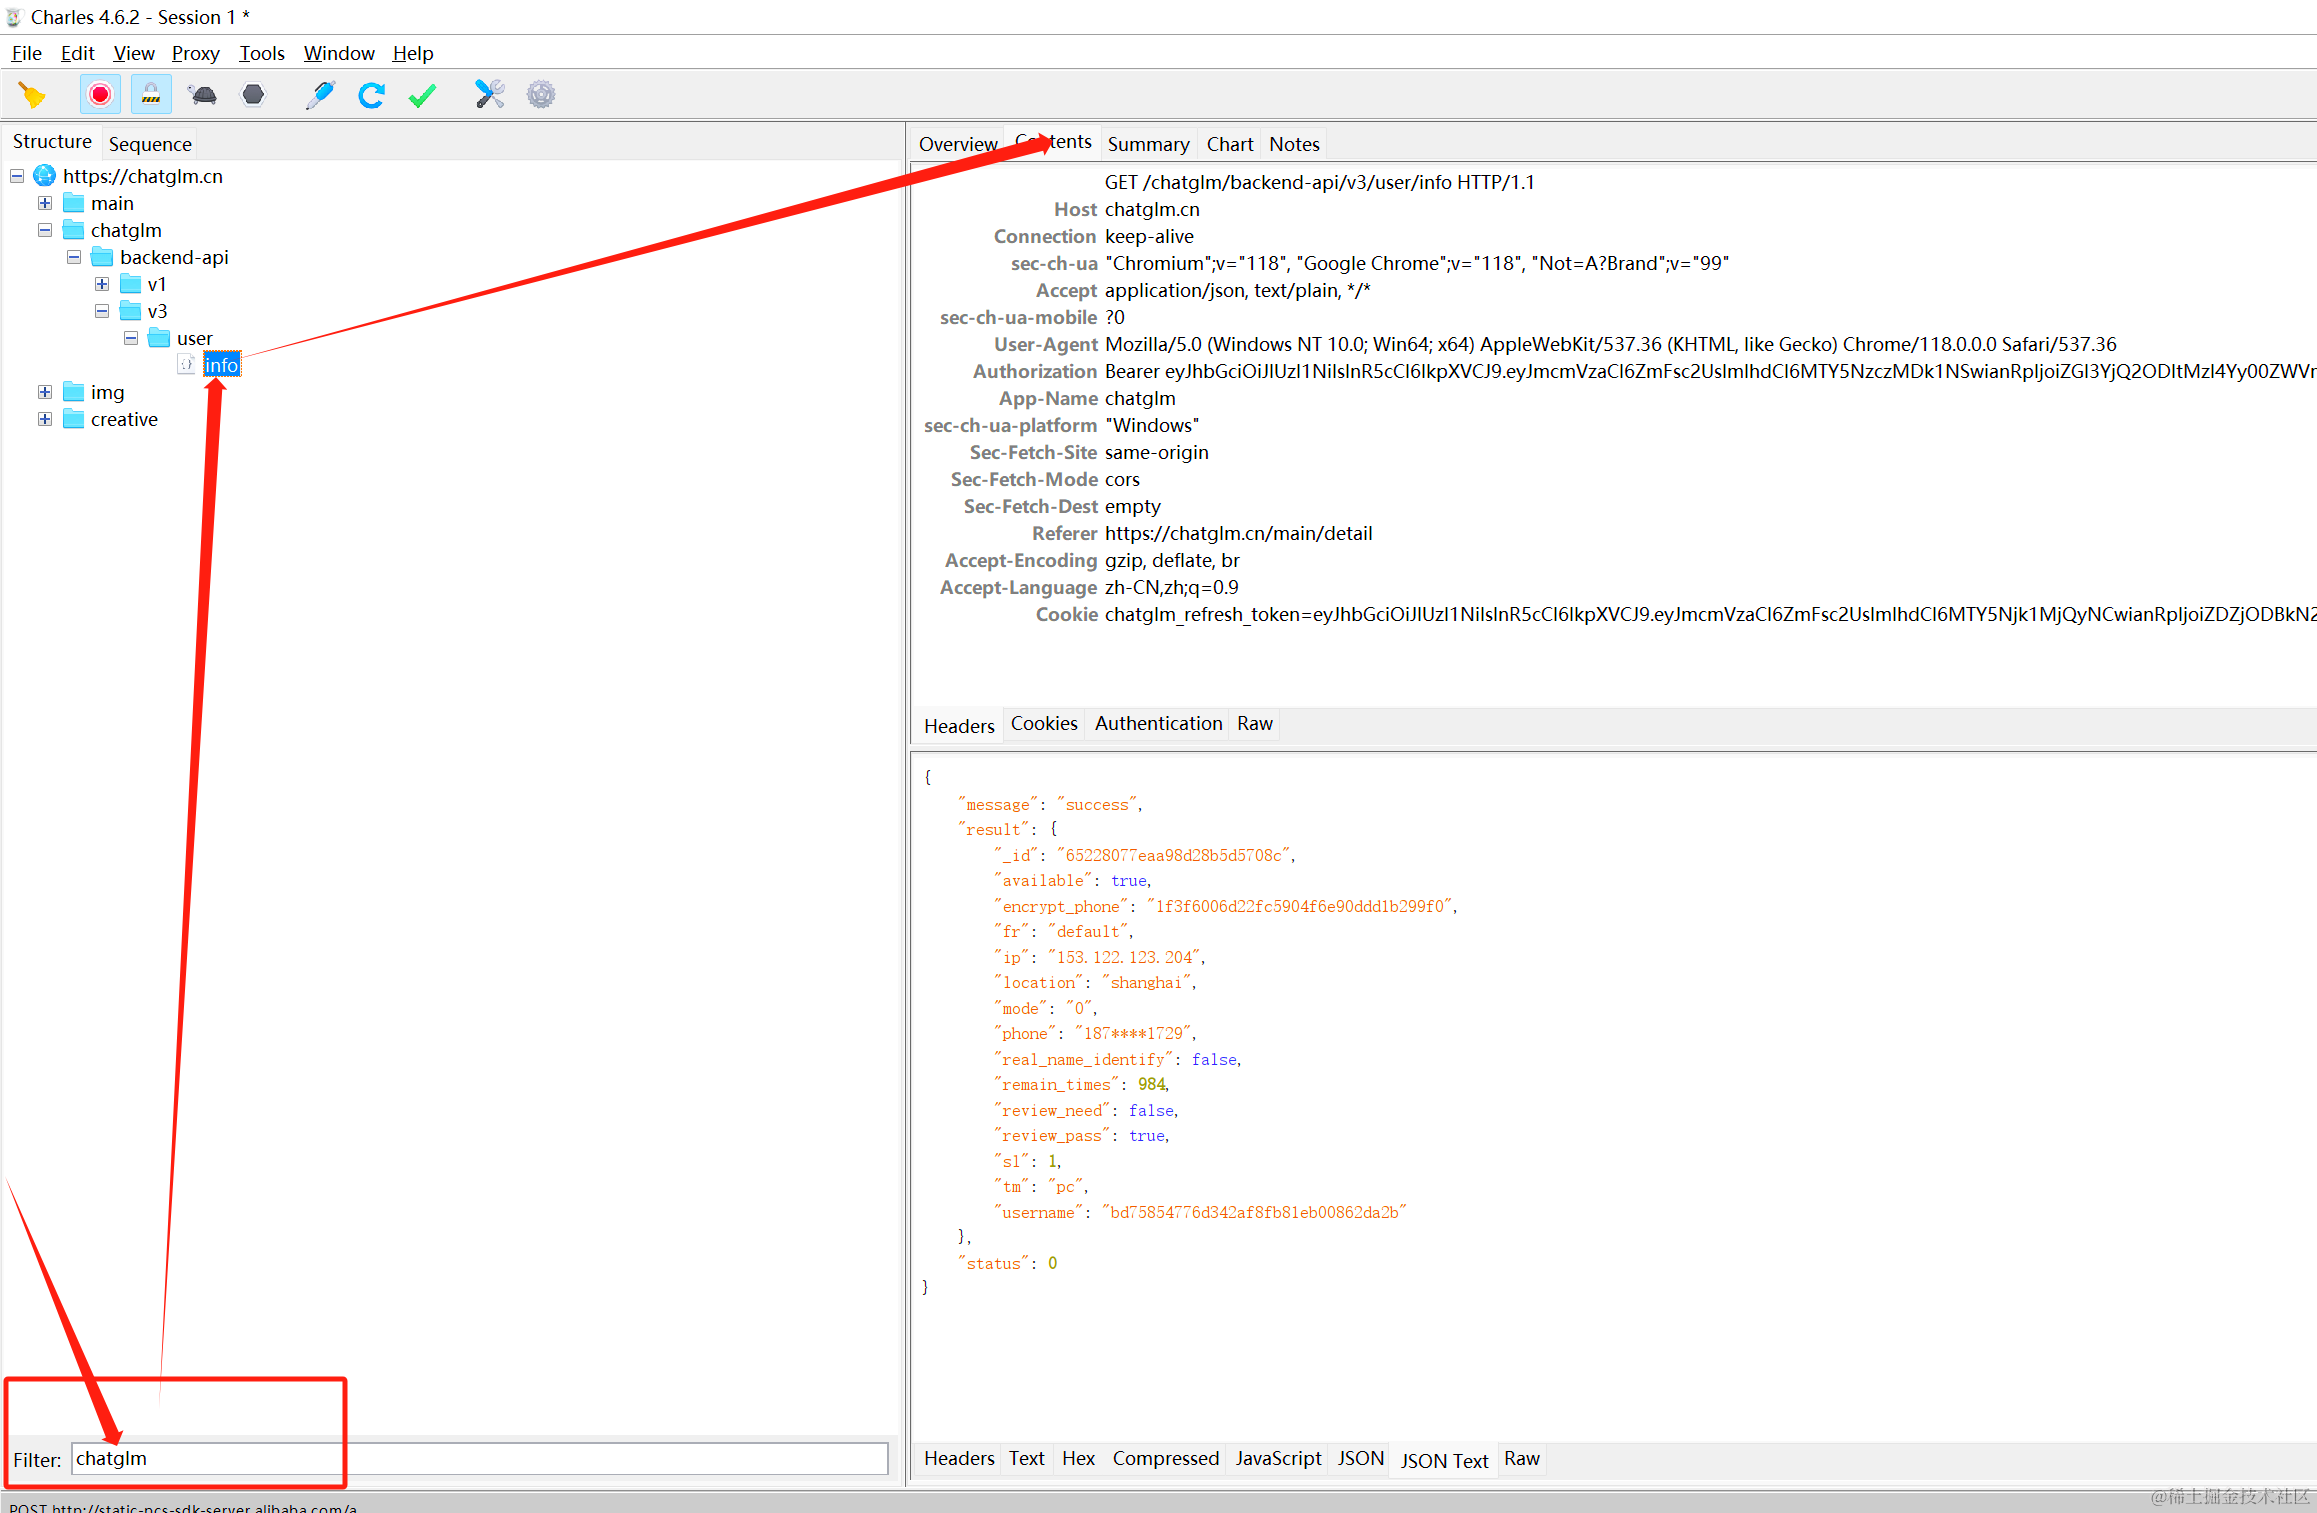Click the chatglm.cn globe host icon
The height and width of the screenshot is (1513, 2317).
pyautogui.click(x=45, y=176)
